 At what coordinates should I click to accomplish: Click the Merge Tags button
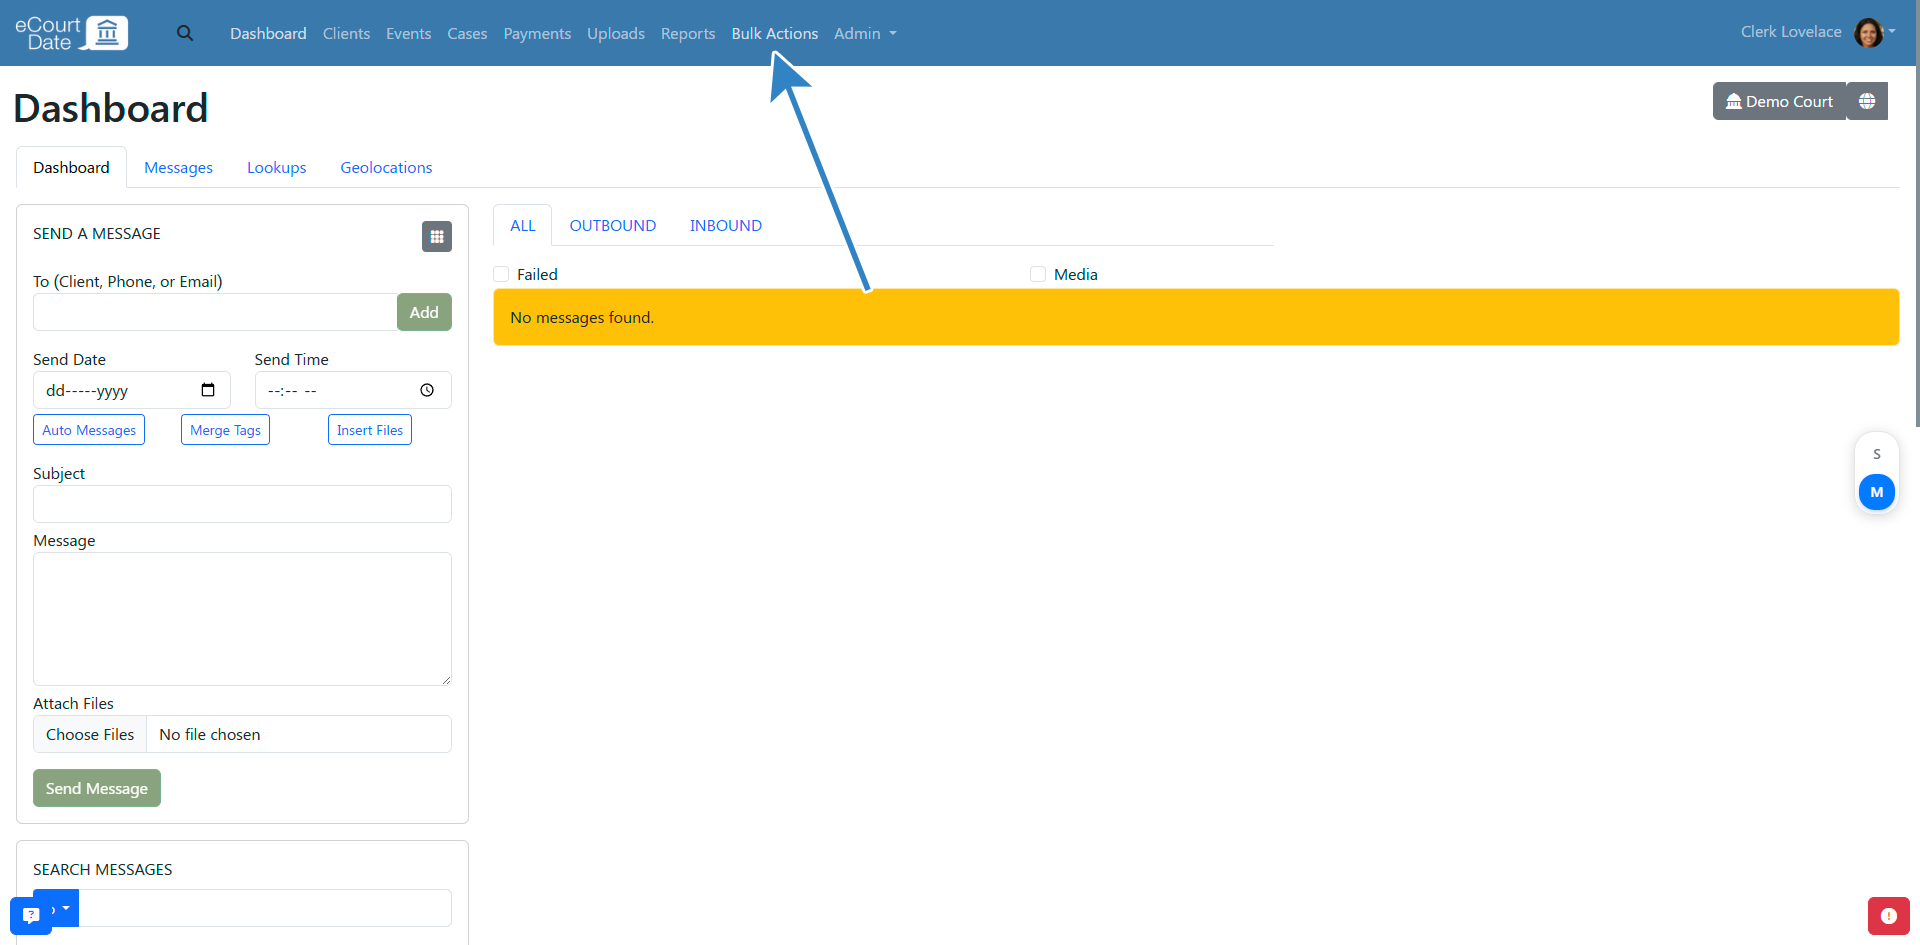click(x=225, y=430)
